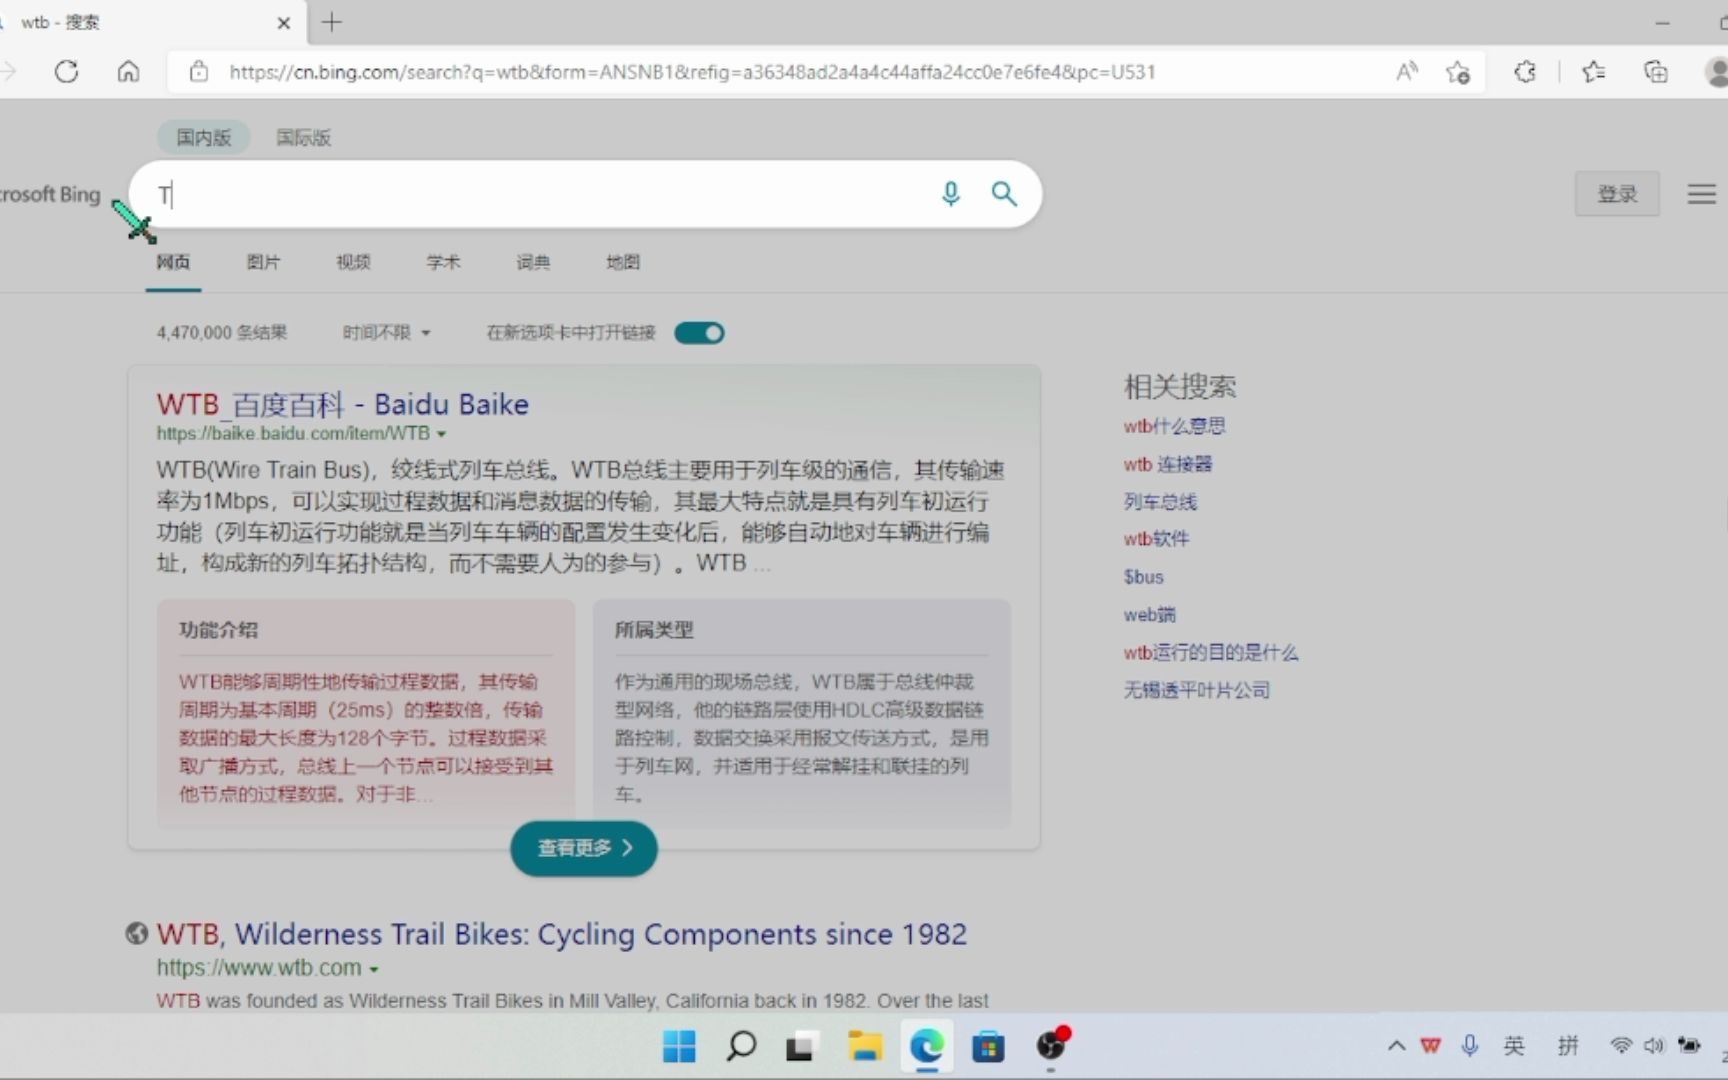Open related search wtb什么意思
1728x1080 pixels.
point(1174,426)
